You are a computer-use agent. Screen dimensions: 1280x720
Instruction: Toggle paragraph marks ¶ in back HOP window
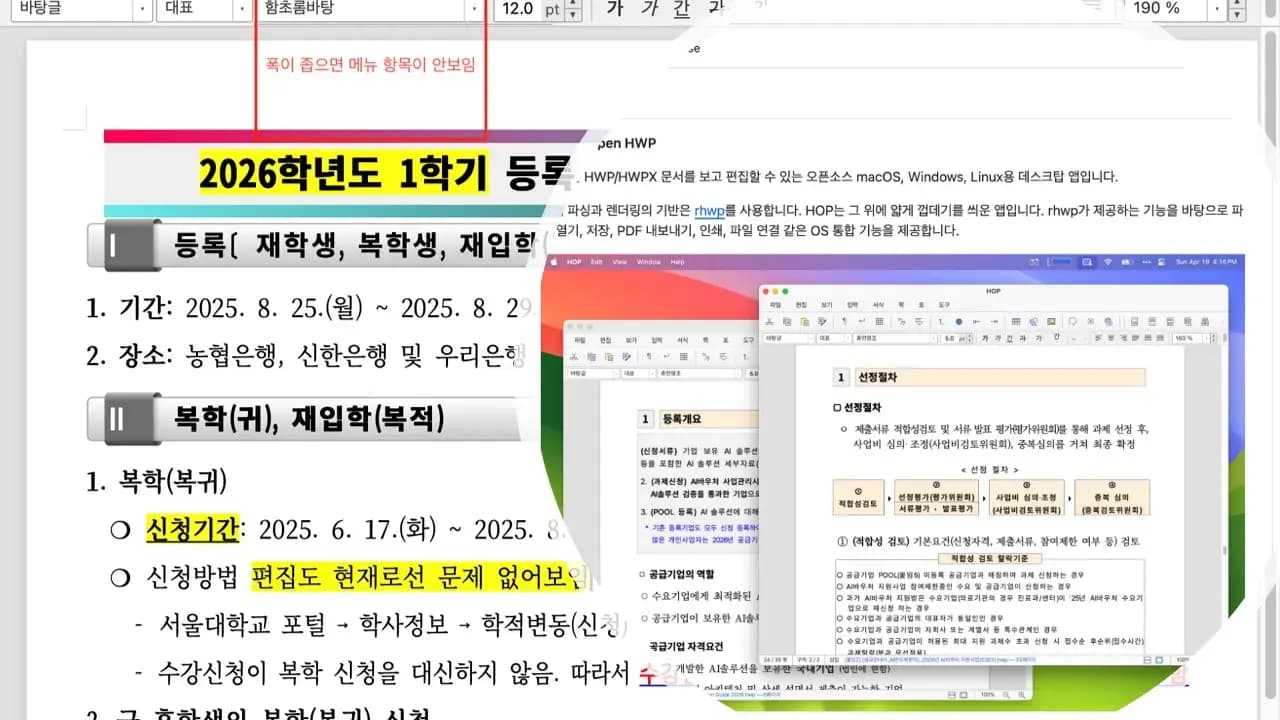coord(649,356)
